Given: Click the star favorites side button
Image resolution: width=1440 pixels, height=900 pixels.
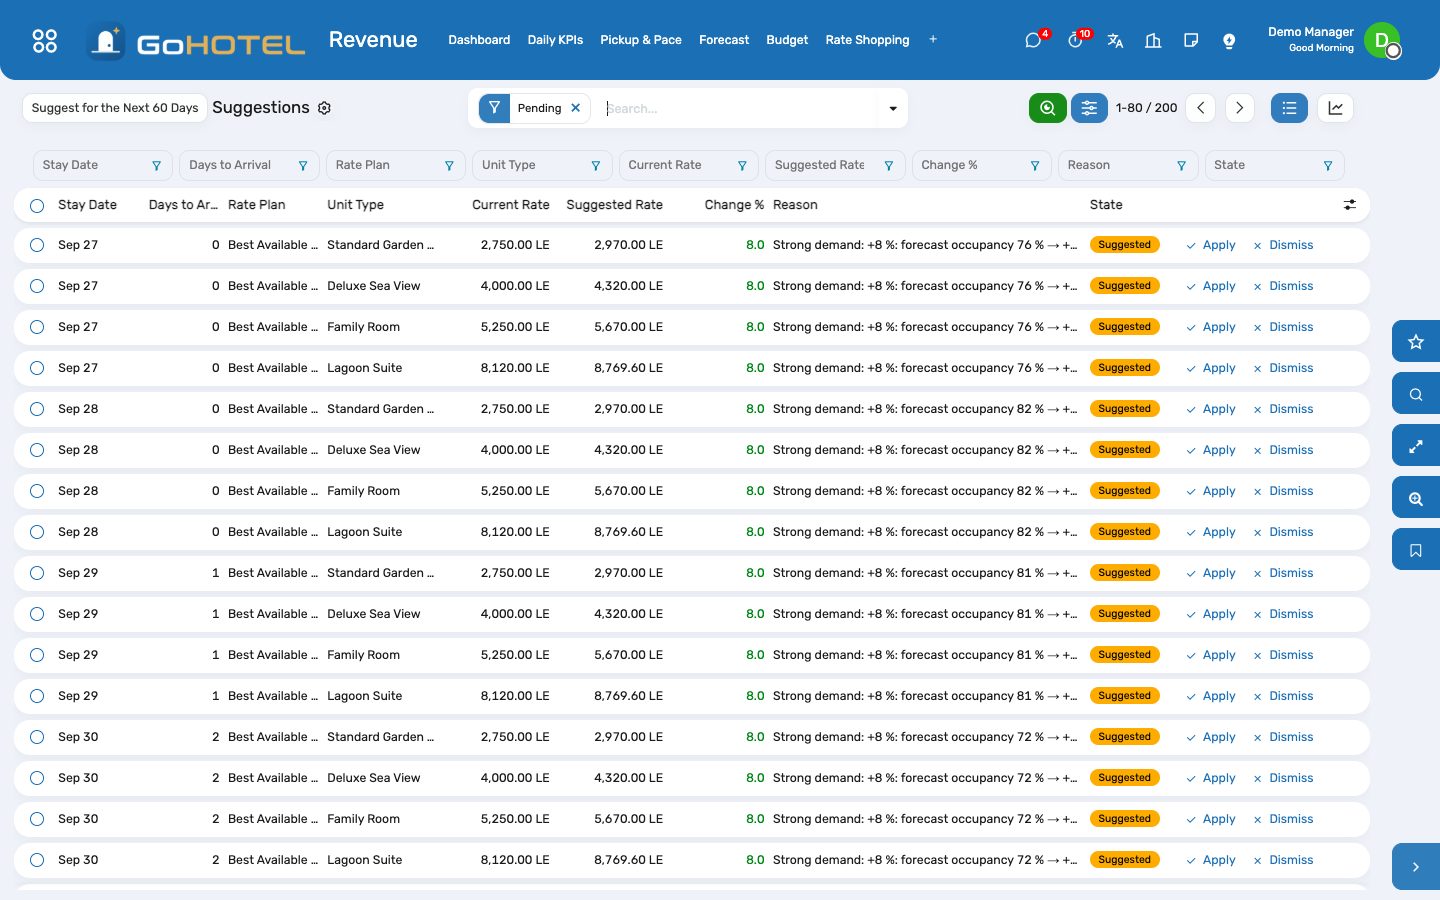Looking at the screenshot, I should [1416, 342].
